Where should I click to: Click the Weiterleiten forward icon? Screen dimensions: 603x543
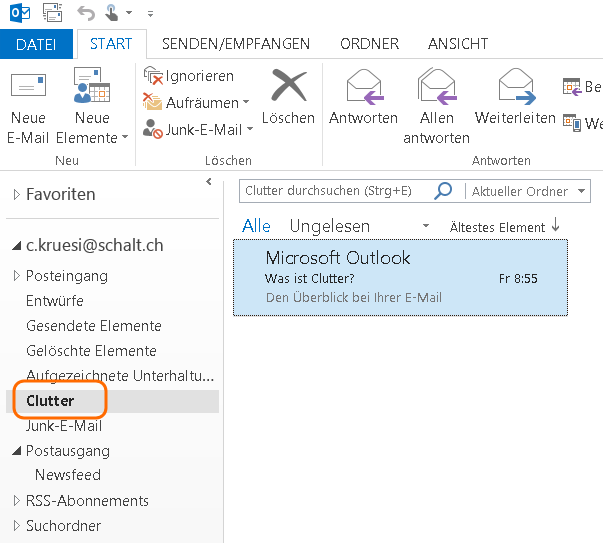(x=515, y=88)
